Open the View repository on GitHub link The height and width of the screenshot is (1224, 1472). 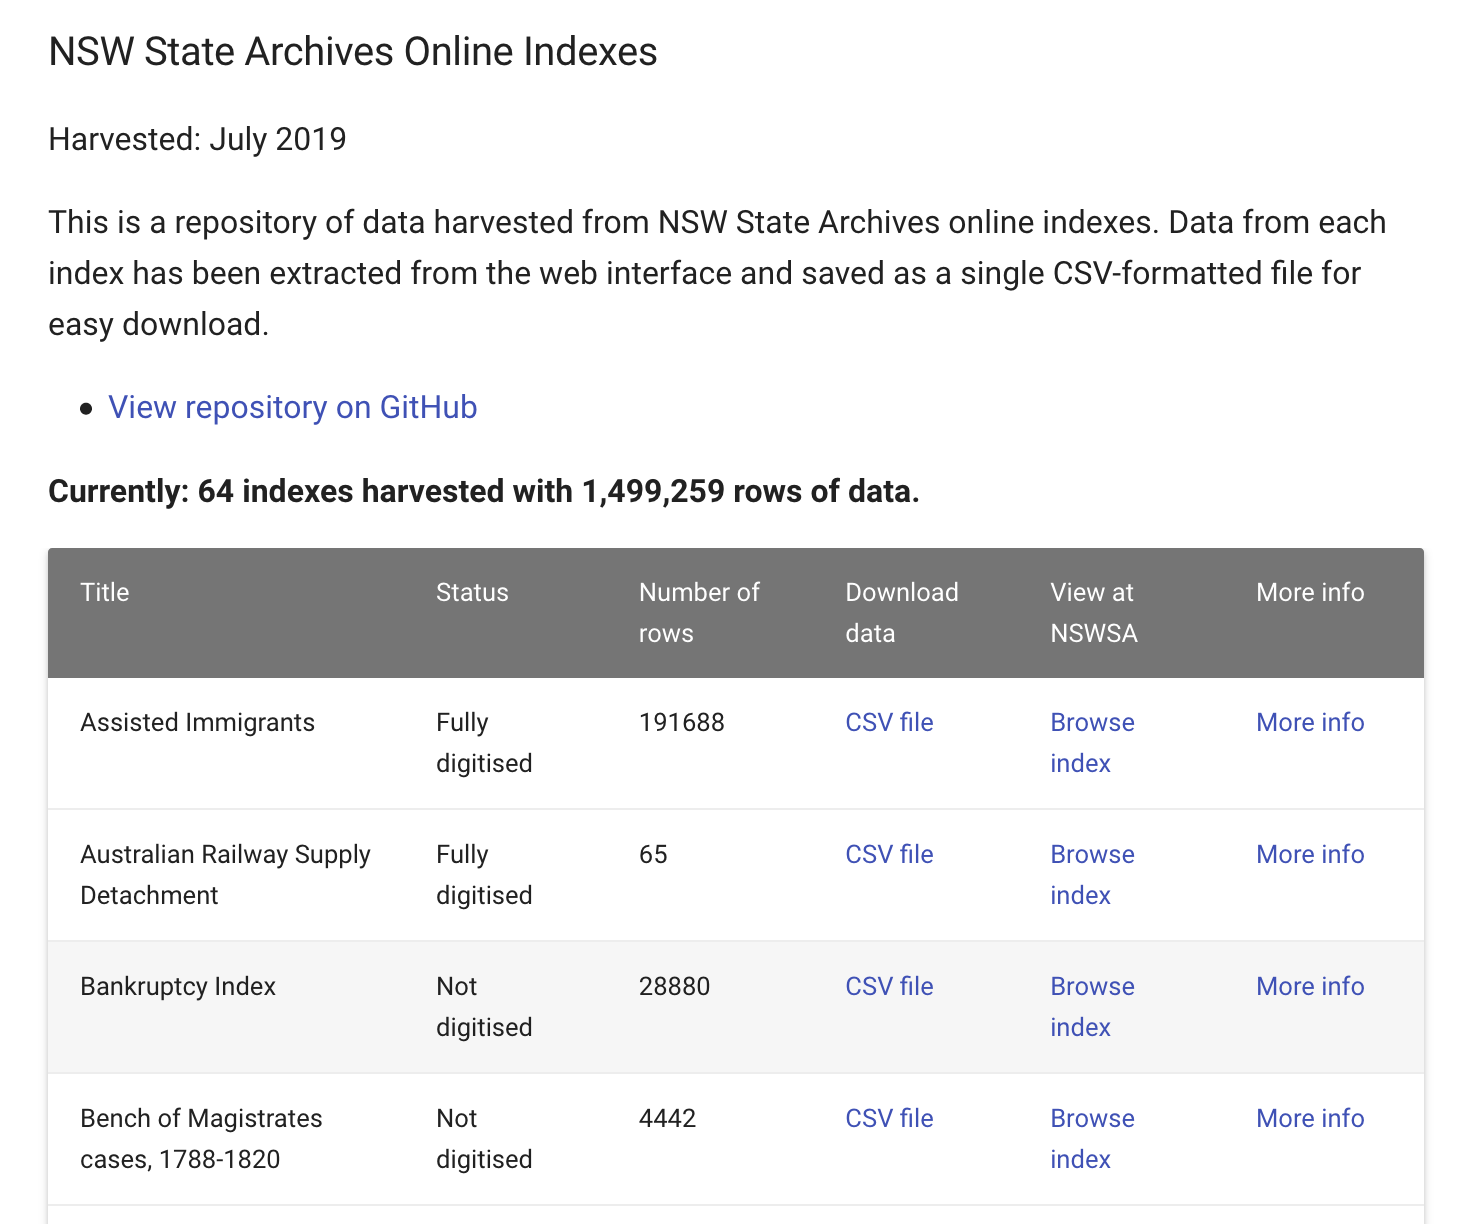click(292, 408)
